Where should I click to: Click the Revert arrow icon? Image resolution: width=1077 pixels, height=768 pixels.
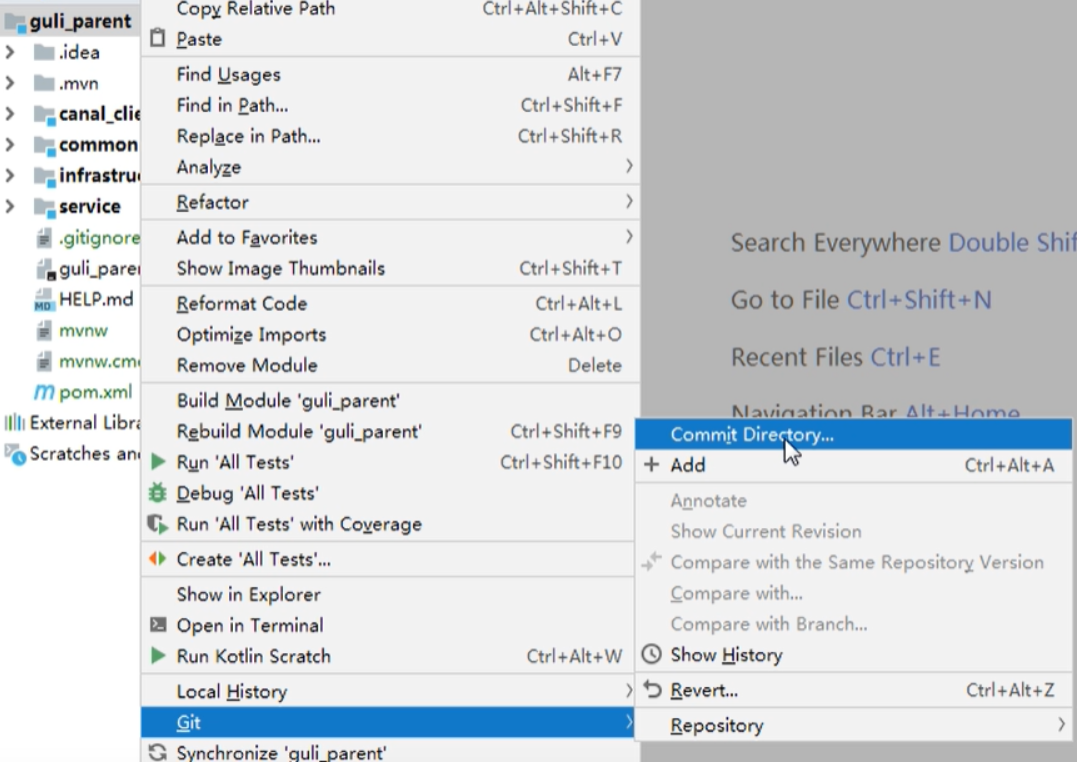tap(651, 690)
